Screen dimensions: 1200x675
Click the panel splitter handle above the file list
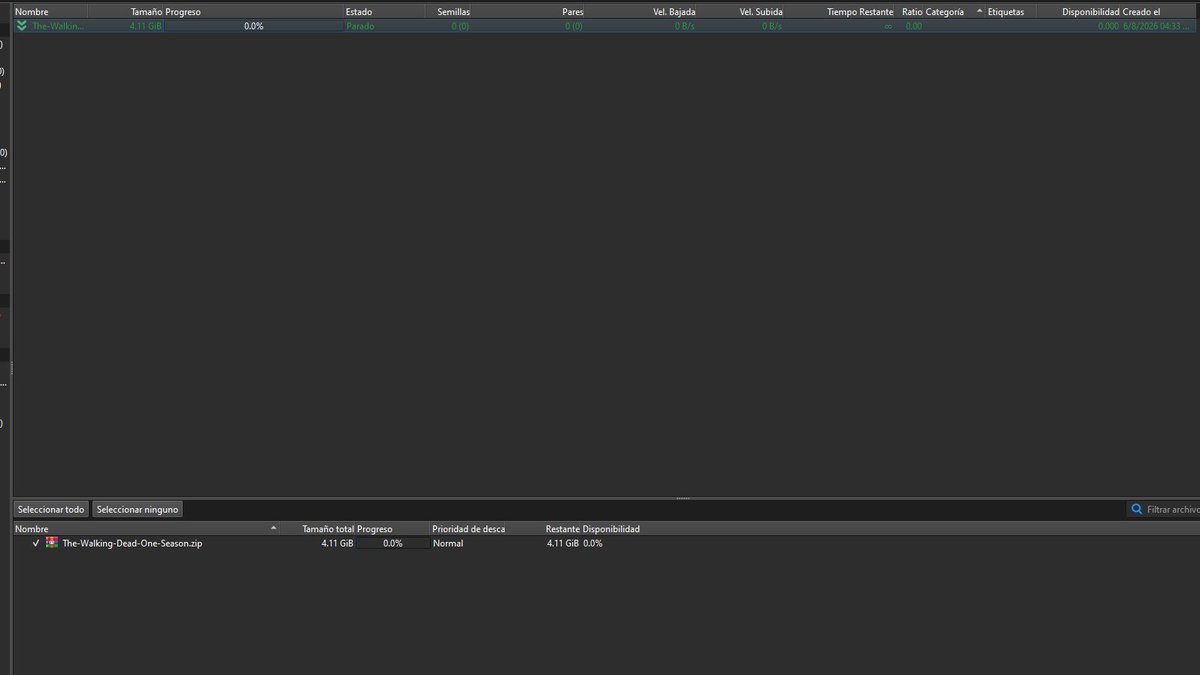tap(683, 497)
